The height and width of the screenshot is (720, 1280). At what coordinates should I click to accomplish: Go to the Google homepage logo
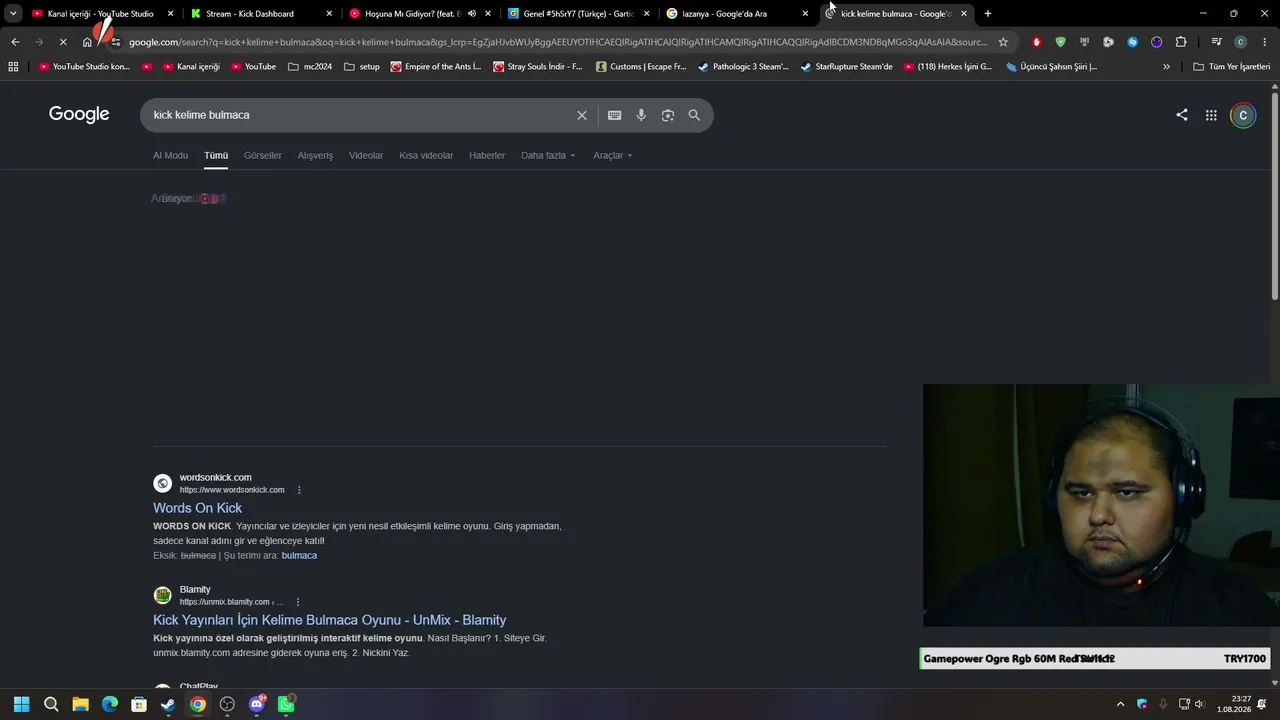79,114
